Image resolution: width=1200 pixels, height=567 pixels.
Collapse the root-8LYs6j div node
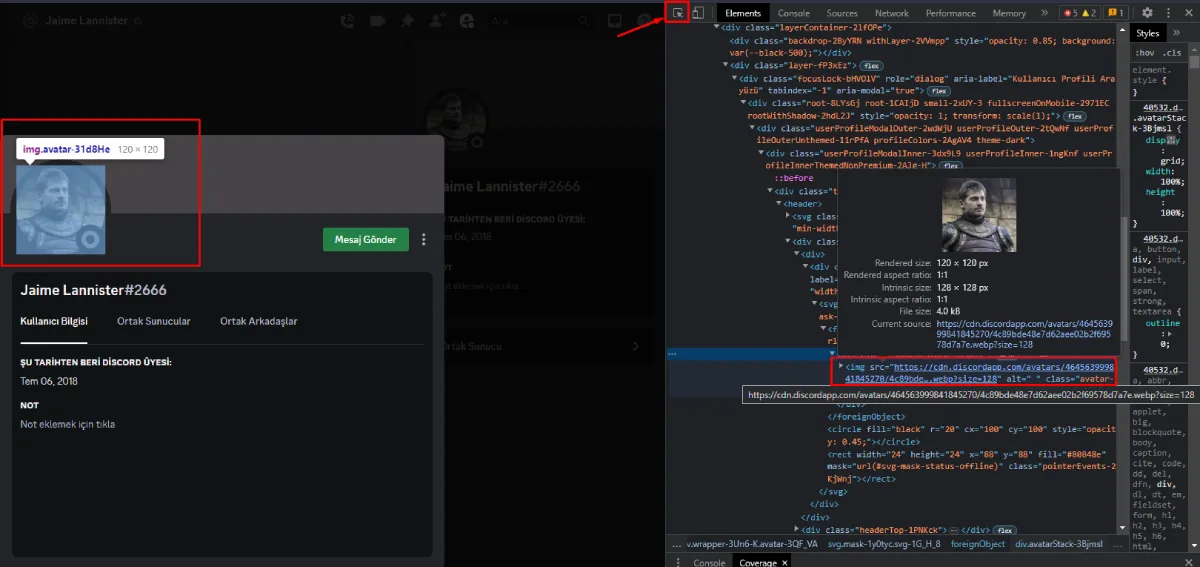pyautogui.click(x=743, y=102)
